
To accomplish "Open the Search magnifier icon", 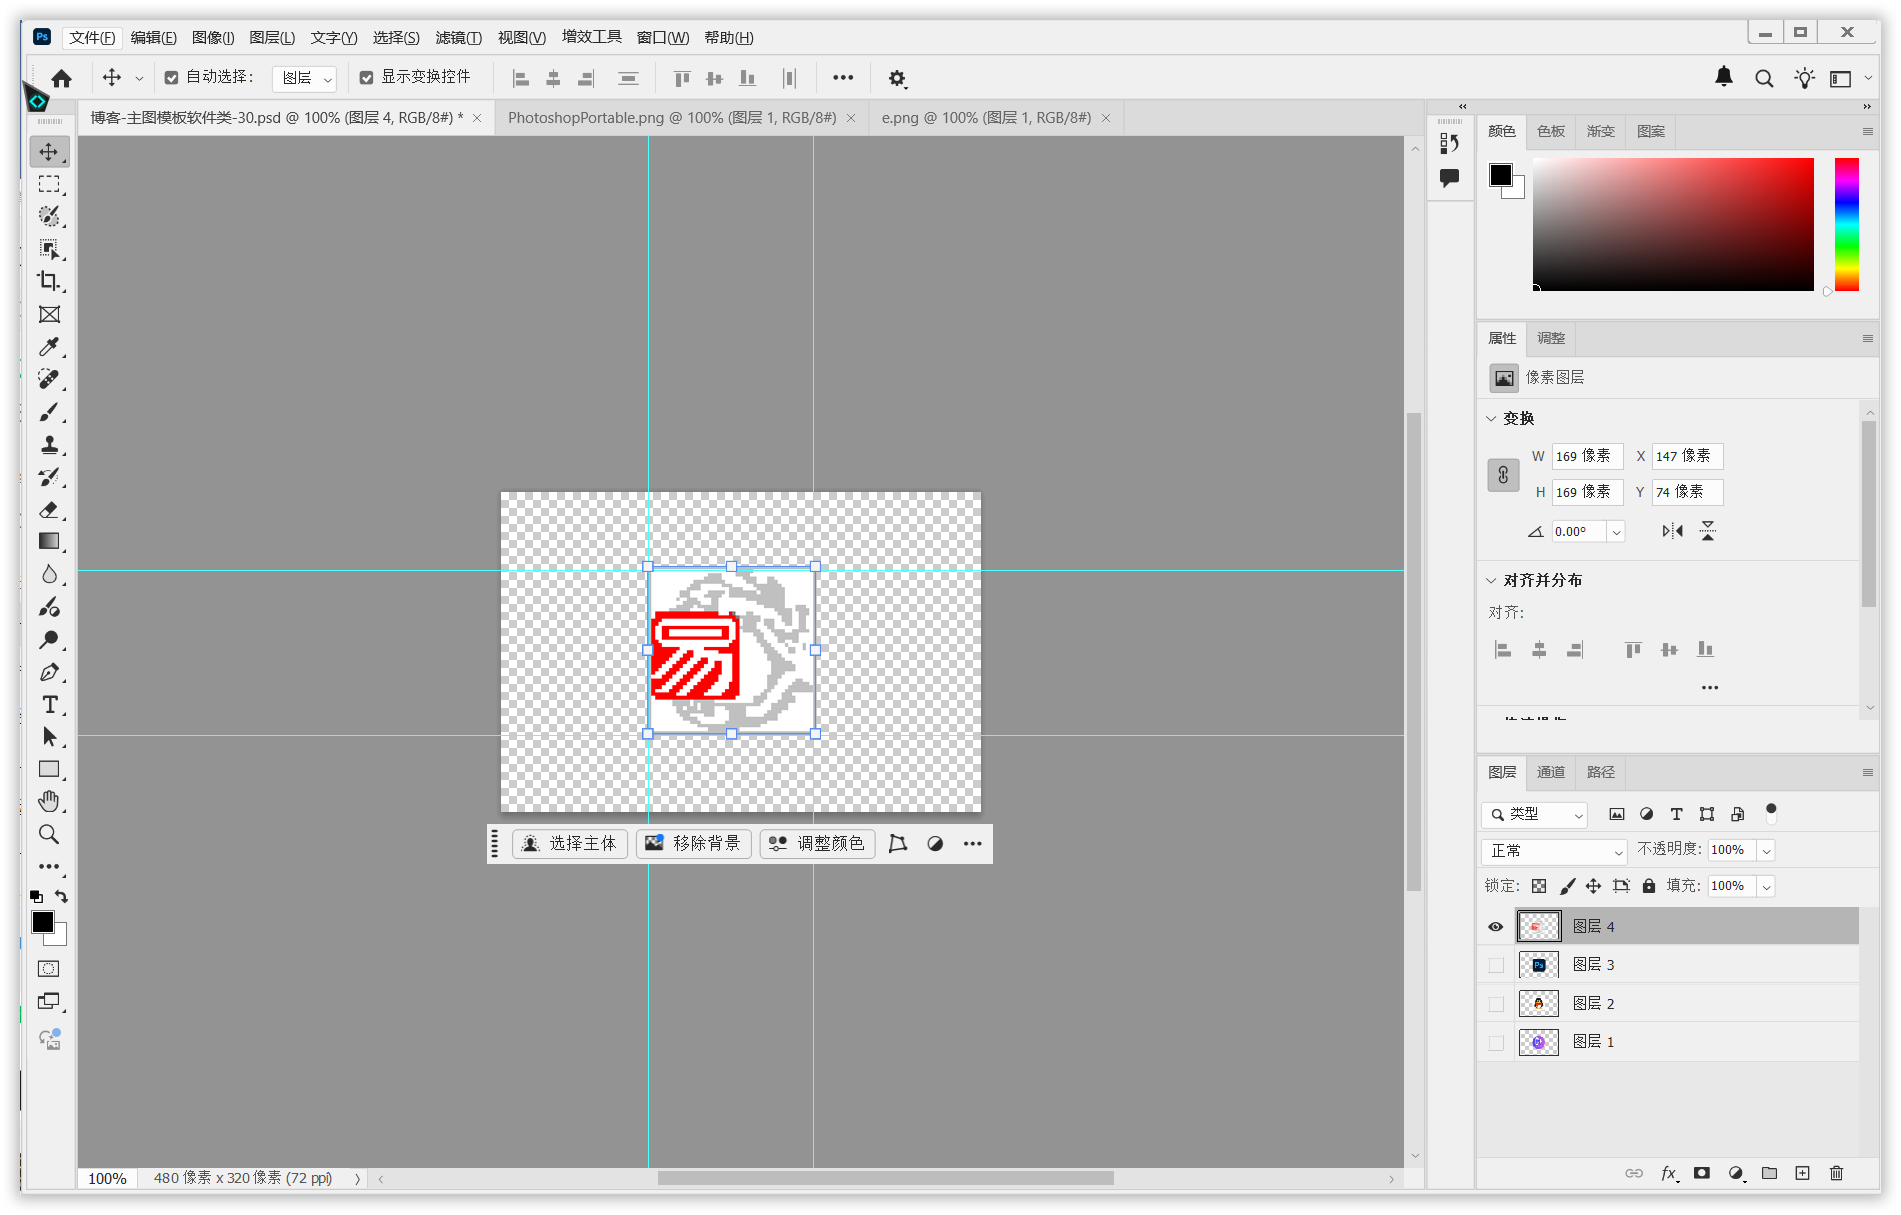I will (1764, 78).
